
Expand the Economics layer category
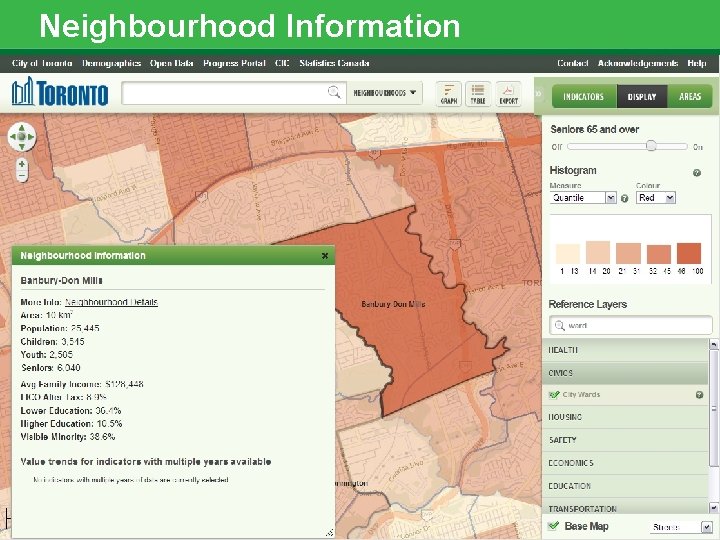tap(625, 463)
